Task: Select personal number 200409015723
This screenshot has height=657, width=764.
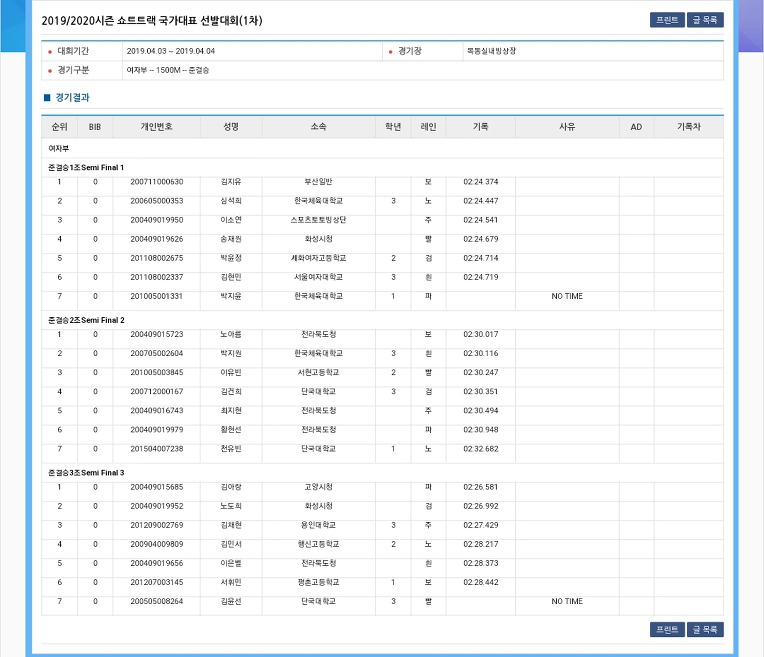Action: (x=157, y=334)
